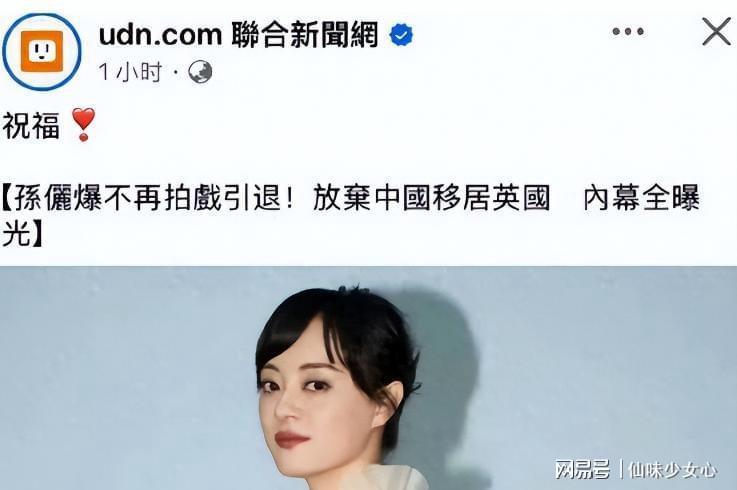This screenshot has height=490, width=737.
Task: Click the blue verified badge
Action: click(401, 35)
